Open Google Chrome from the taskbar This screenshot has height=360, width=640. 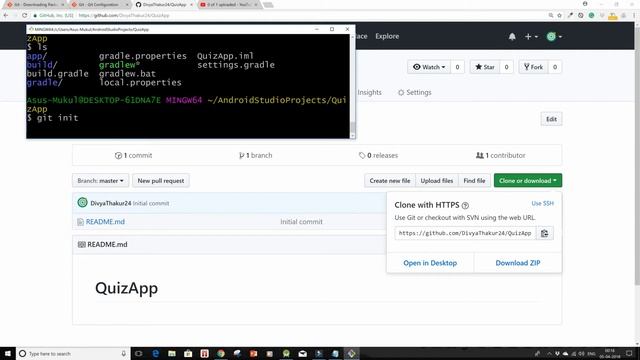pos(221,353)
